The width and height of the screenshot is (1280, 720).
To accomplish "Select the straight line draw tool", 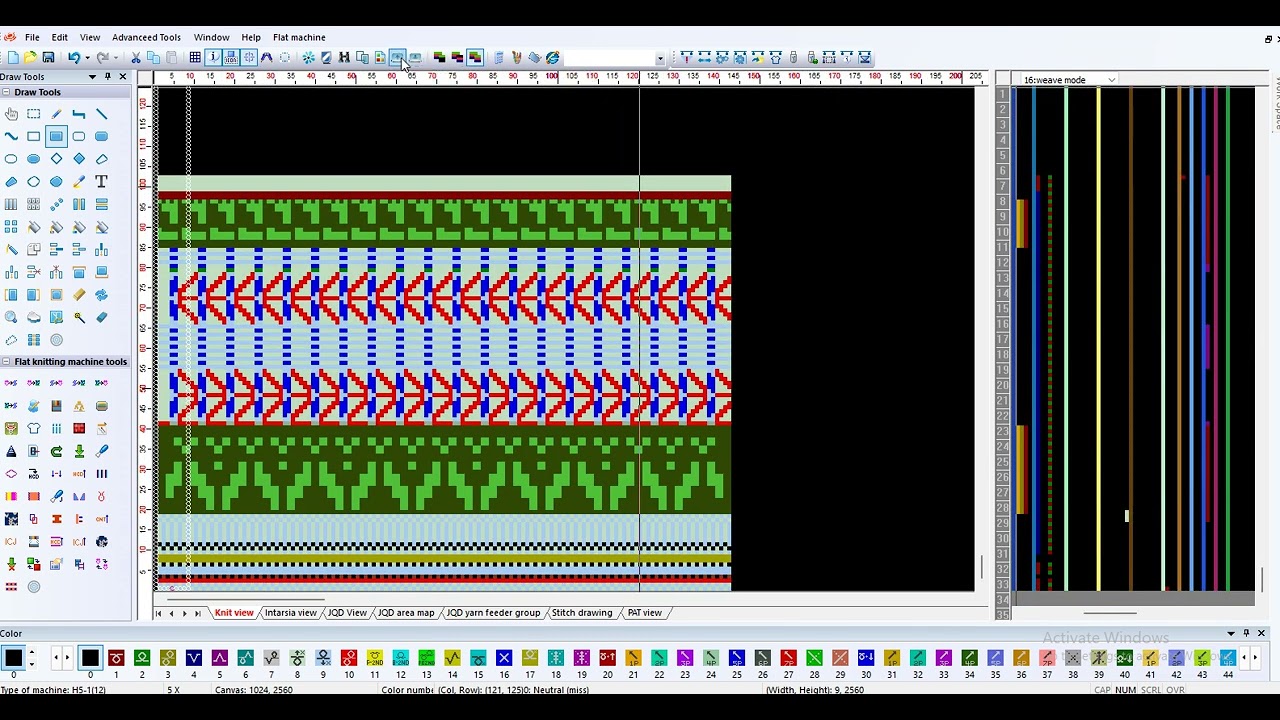I will point(101,114).
